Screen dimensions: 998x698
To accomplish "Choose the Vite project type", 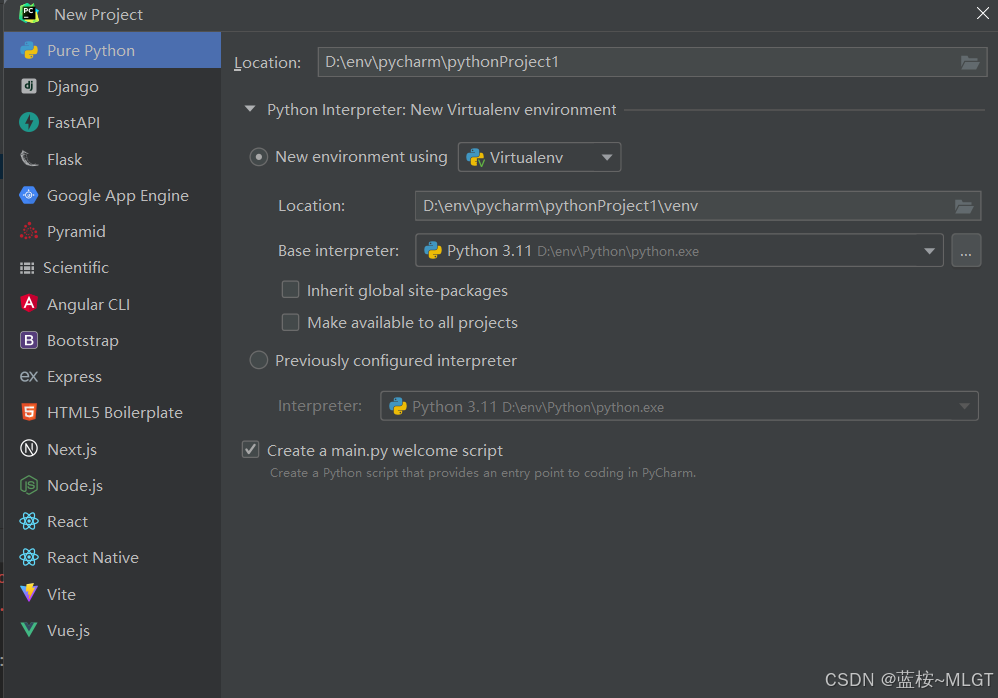I will (x=112, y=593).
